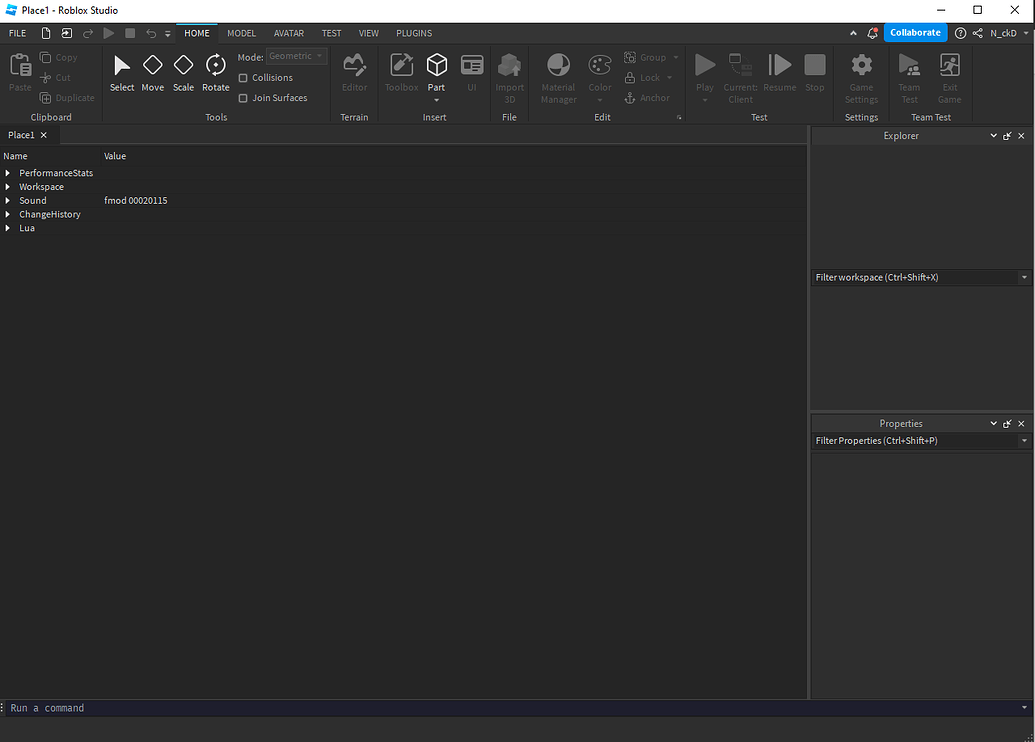Open Explorer panel chevron menu
1035x742 pixels.
[x=993, y=136]
